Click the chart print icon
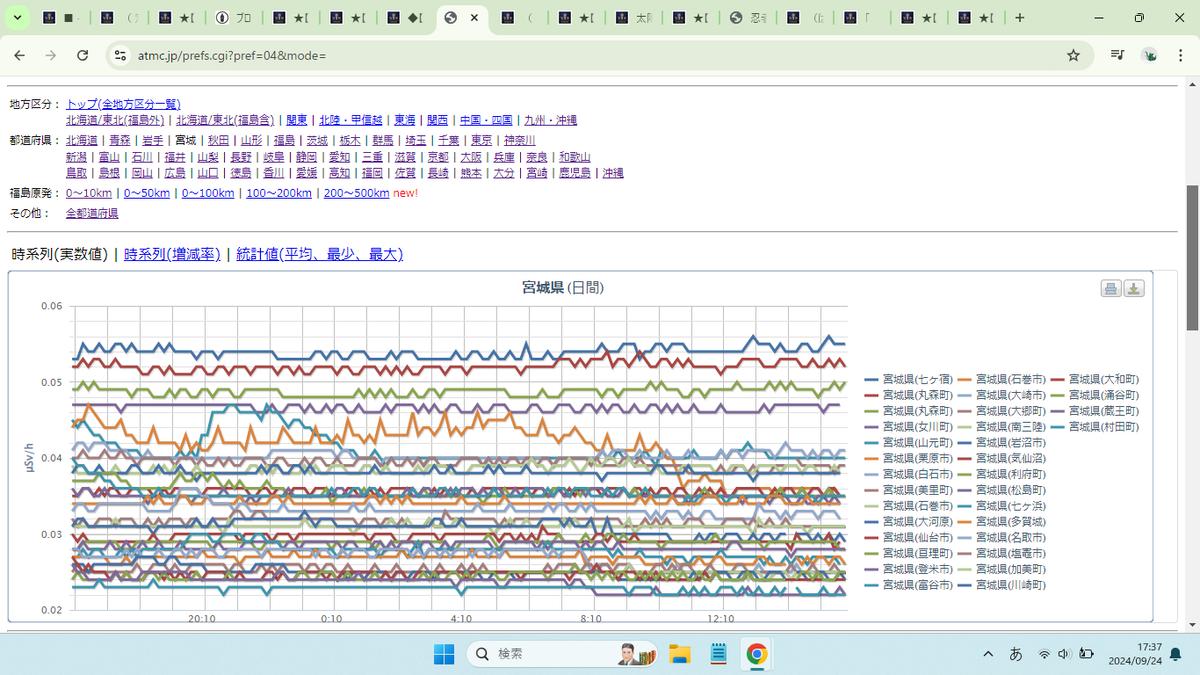 click(1110, 289)
